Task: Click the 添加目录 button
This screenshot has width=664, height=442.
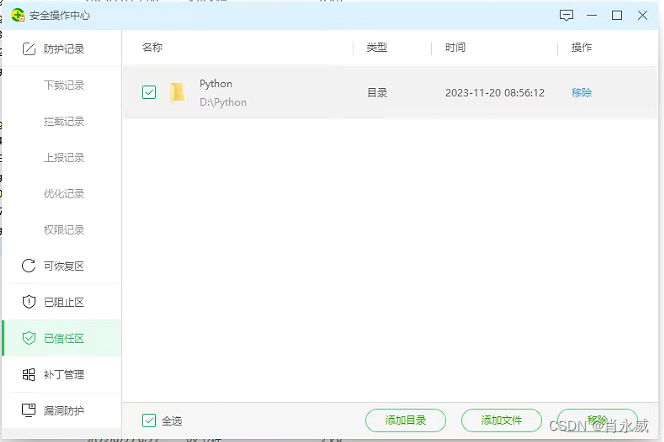Action: pyautogui.click(x=406, y=421)
